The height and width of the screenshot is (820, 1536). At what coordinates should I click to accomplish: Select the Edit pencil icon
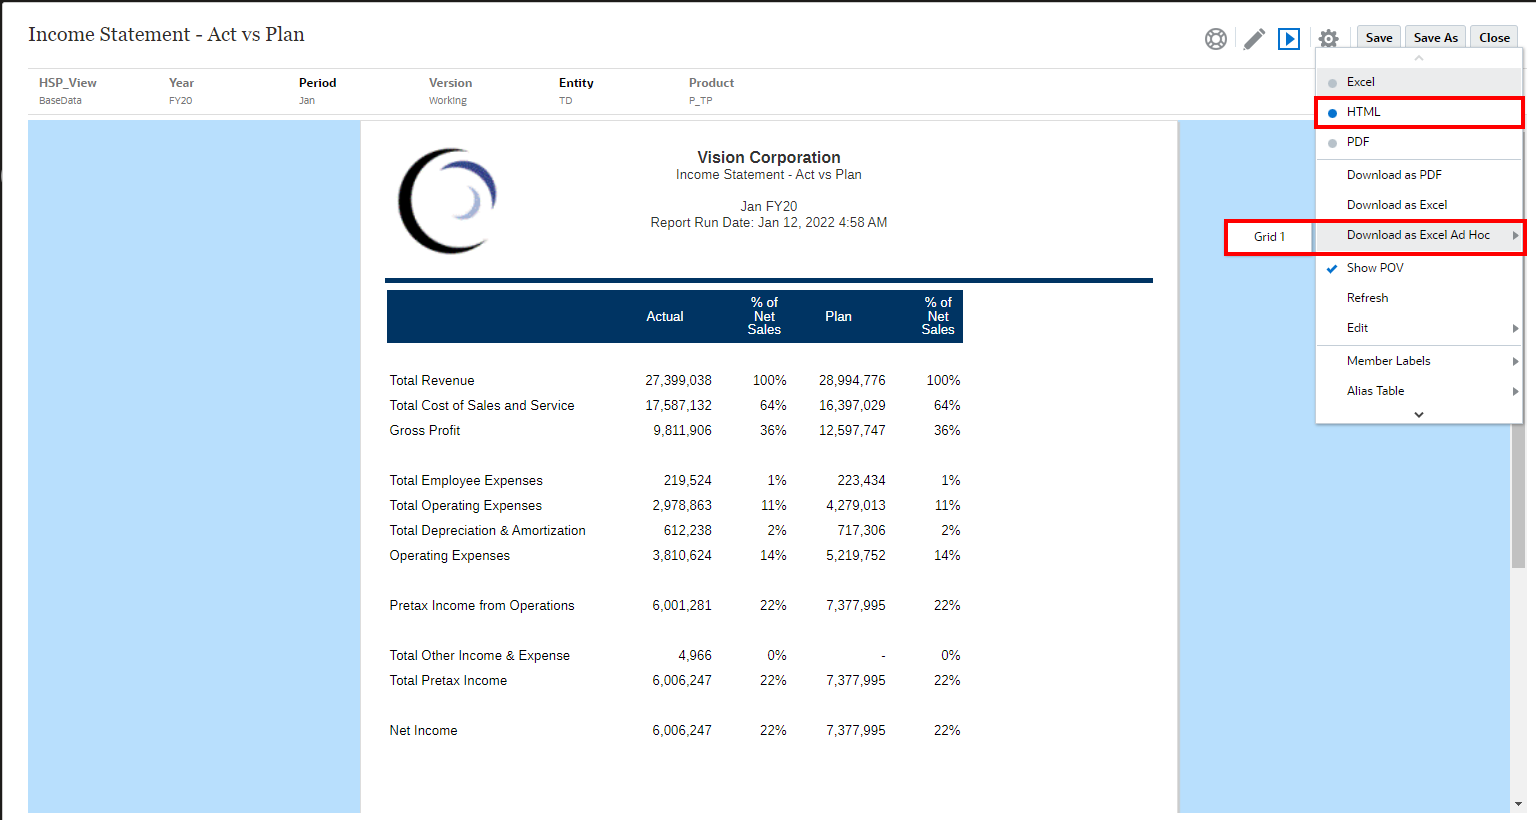click(1253, 37)
